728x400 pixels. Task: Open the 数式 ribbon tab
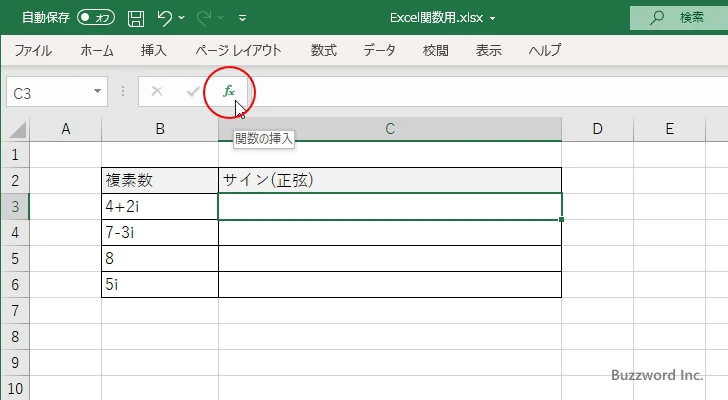pos(323,49)
